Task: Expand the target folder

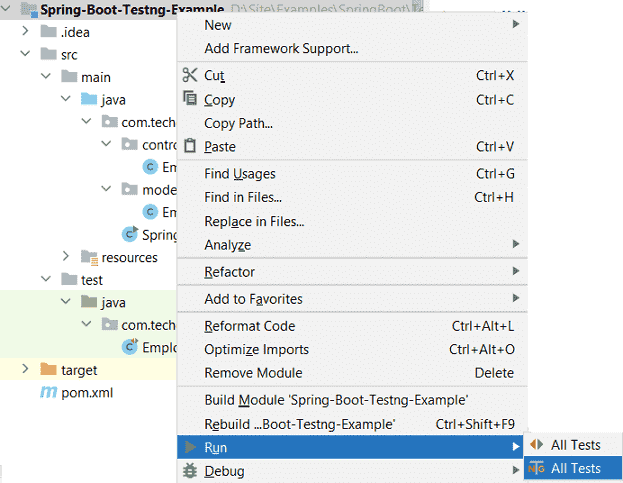Action: 25,369
